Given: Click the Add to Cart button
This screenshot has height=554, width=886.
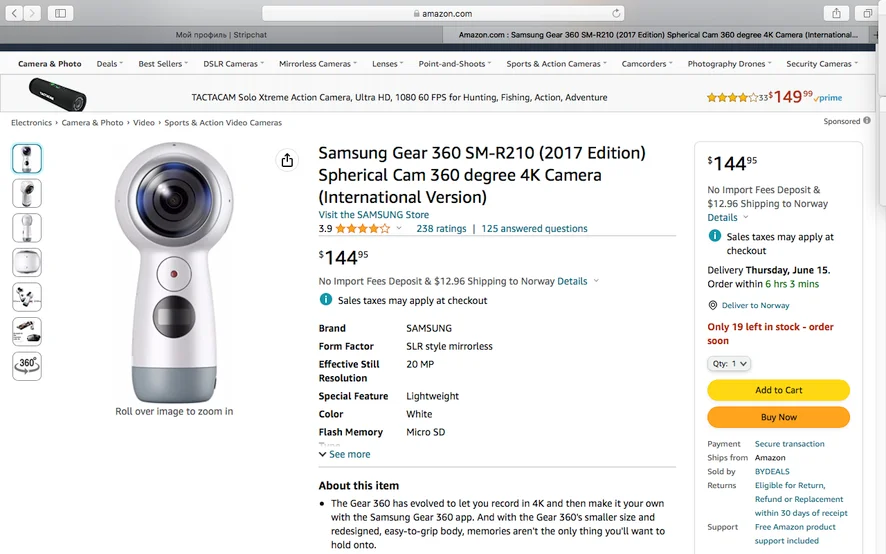Looking at the screenshot, I should 778,390.
